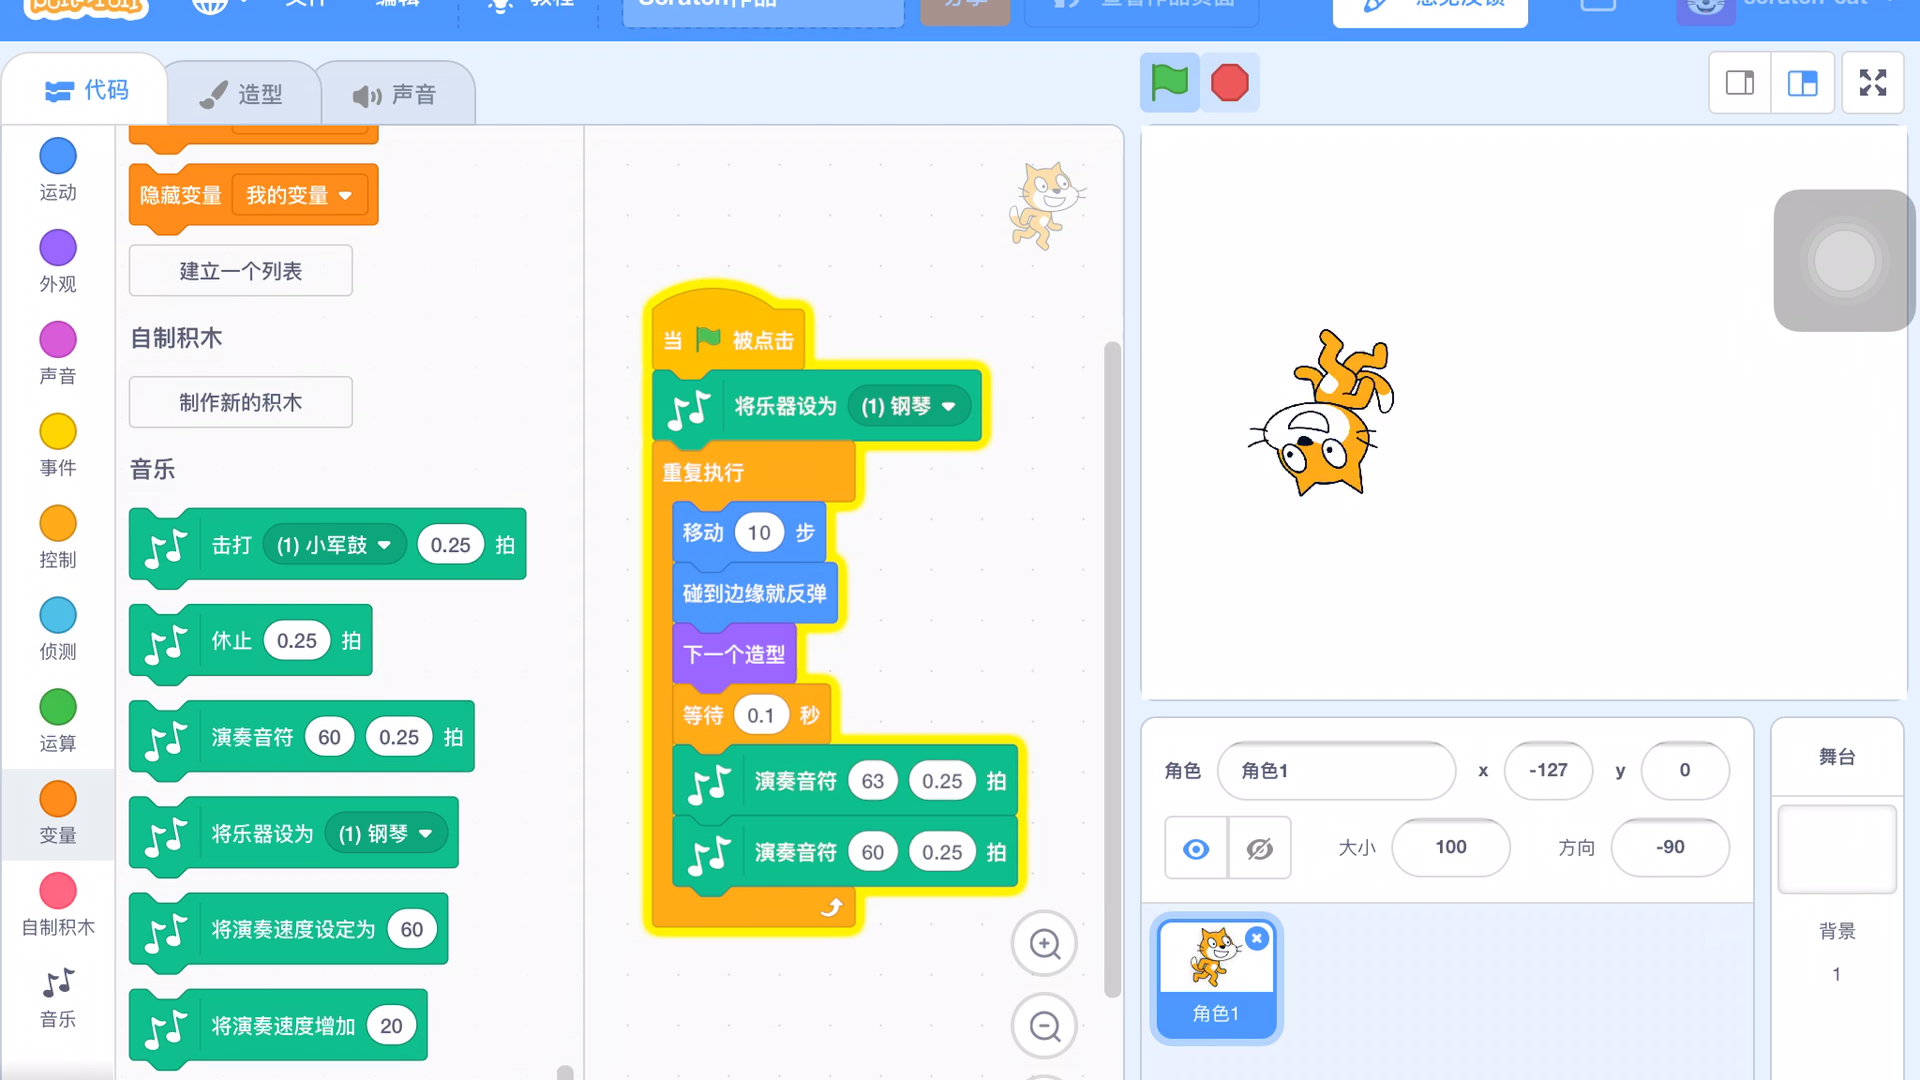Viewport: 1920px width, 1080px height.
Task: Edit tempo value 60 in 将演奏速度设定为 block
Action: pos(412,930)
